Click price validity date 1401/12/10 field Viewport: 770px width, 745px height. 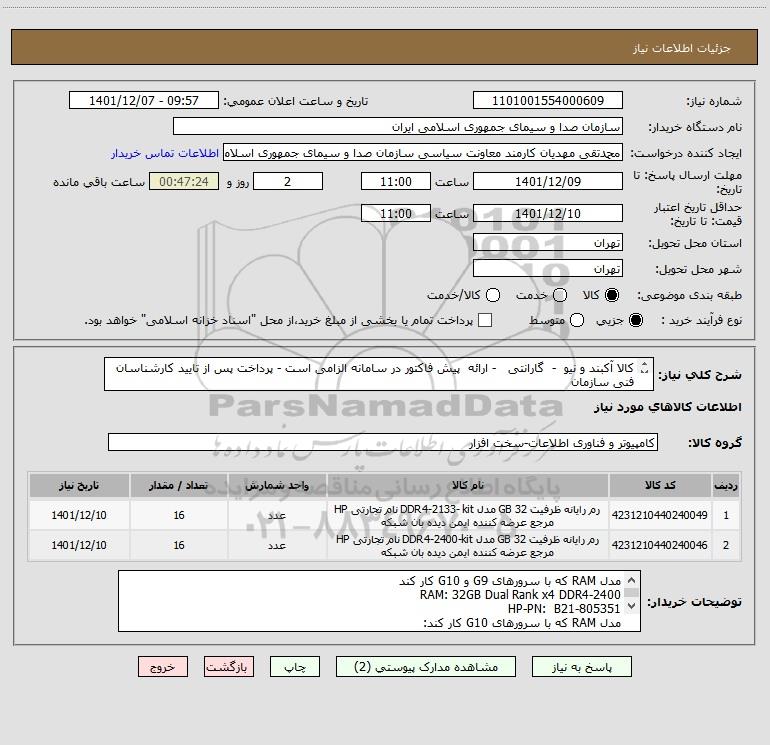[548, 213]
